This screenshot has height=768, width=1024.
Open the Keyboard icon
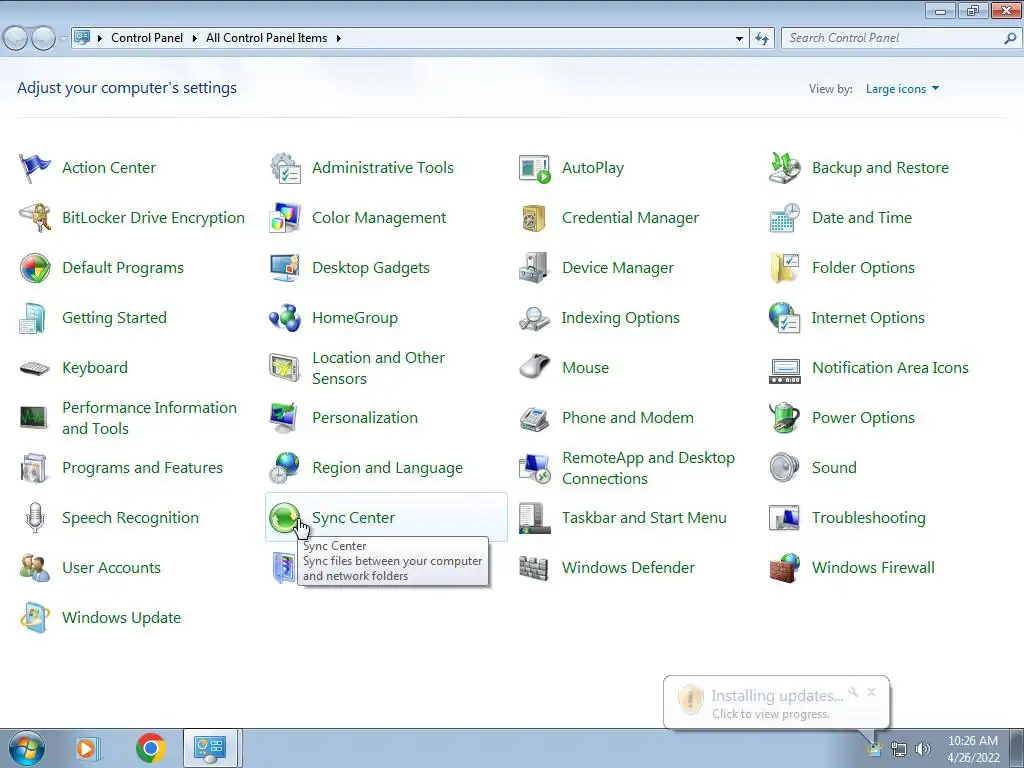[x=35, y=368]
